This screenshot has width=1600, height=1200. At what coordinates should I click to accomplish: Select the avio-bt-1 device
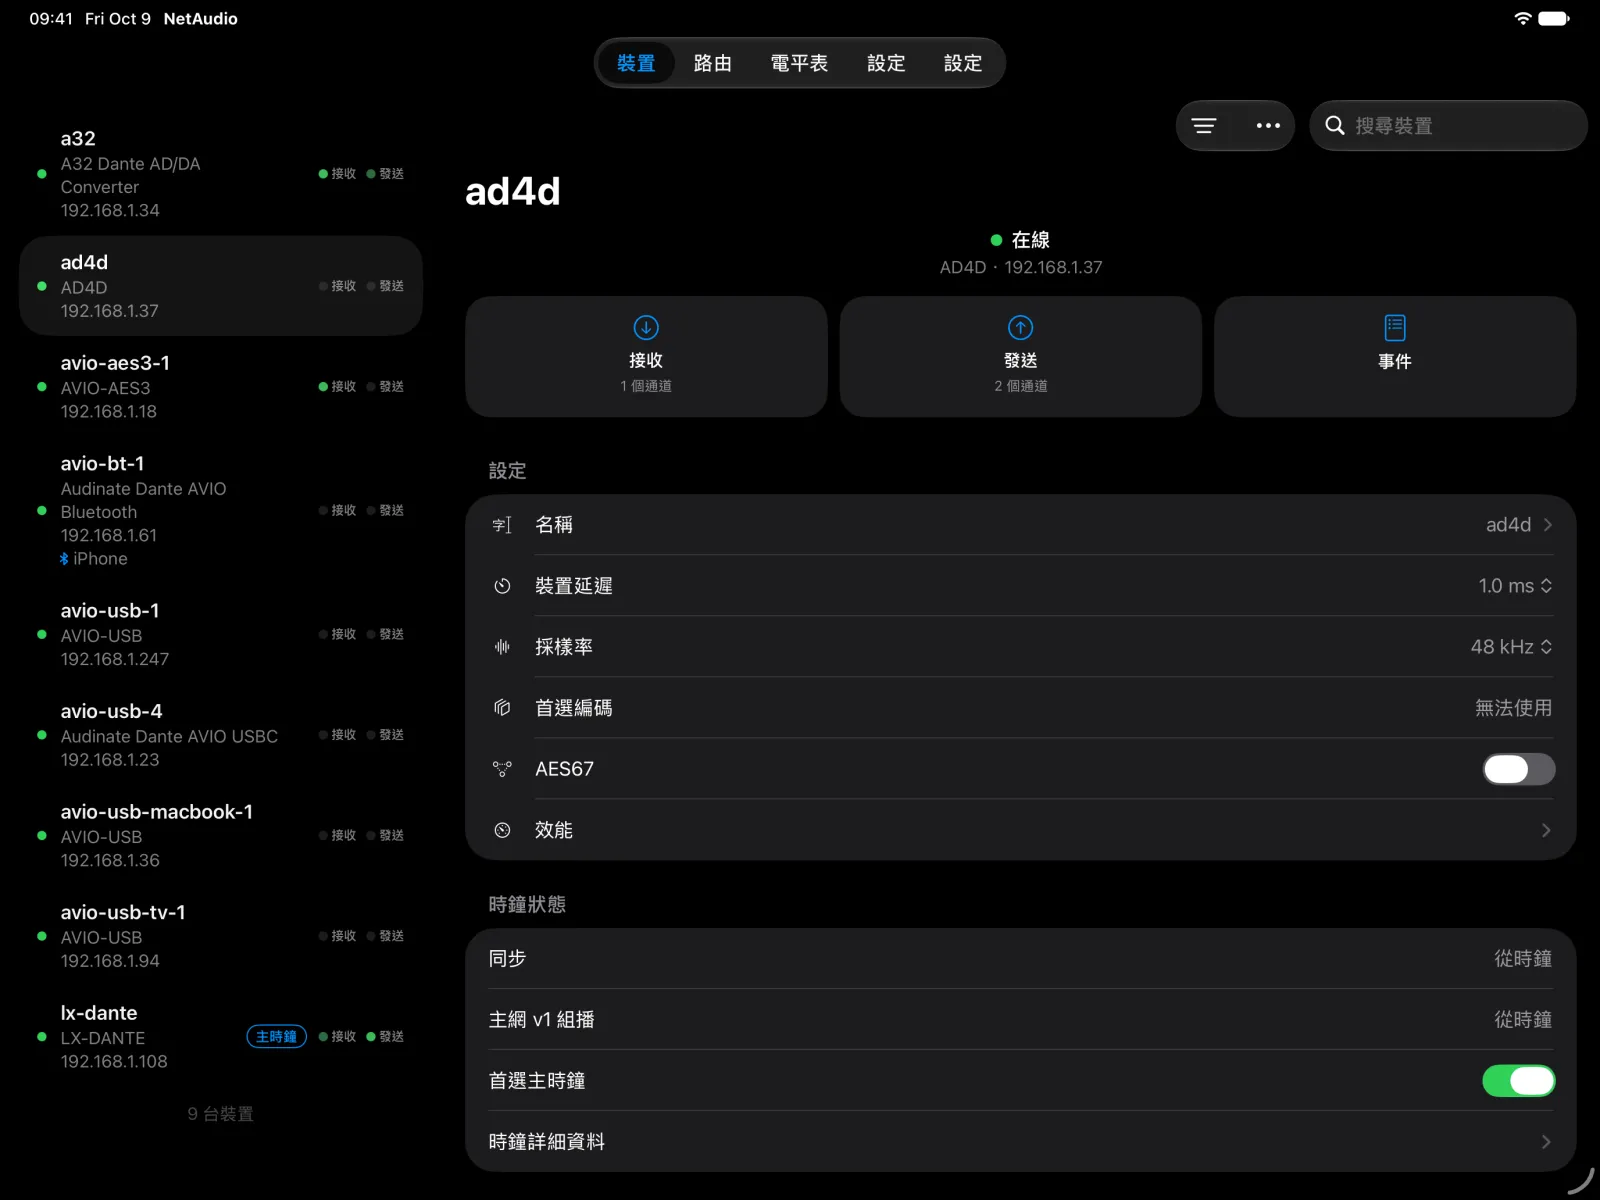221,511
